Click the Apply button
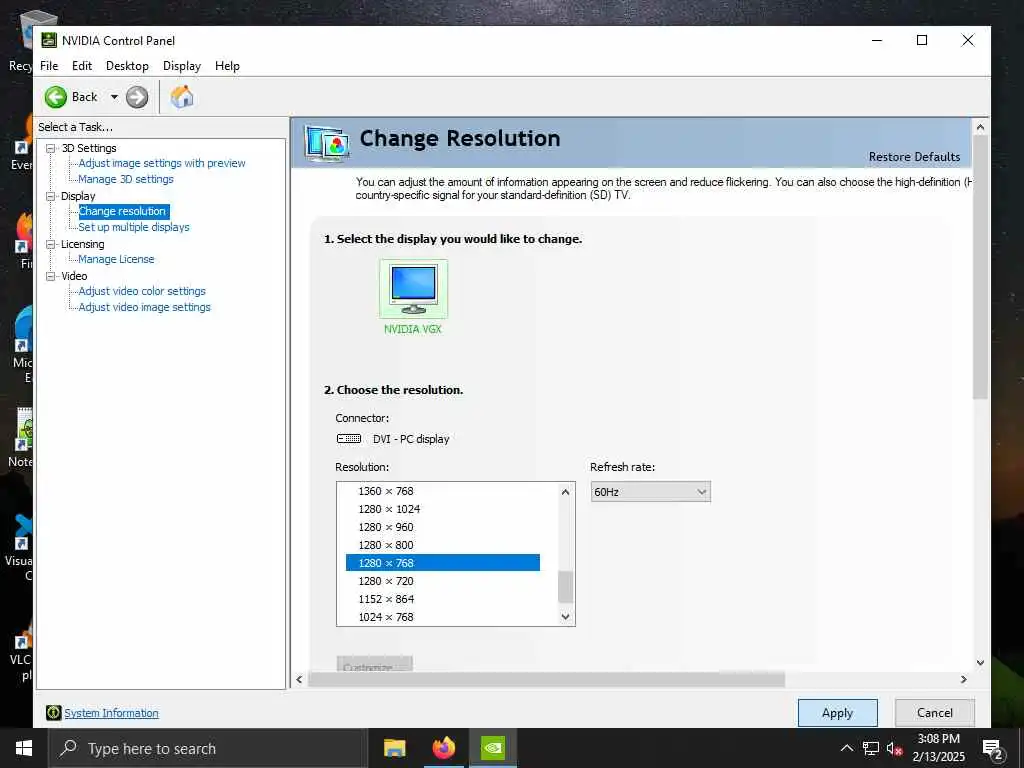 pyautogui.click(x=837, y=712)
